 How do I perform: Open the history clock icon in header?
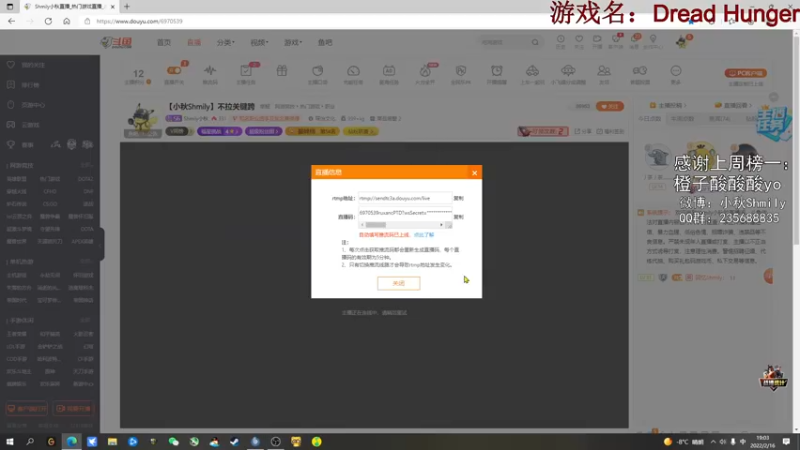(560, 41)
